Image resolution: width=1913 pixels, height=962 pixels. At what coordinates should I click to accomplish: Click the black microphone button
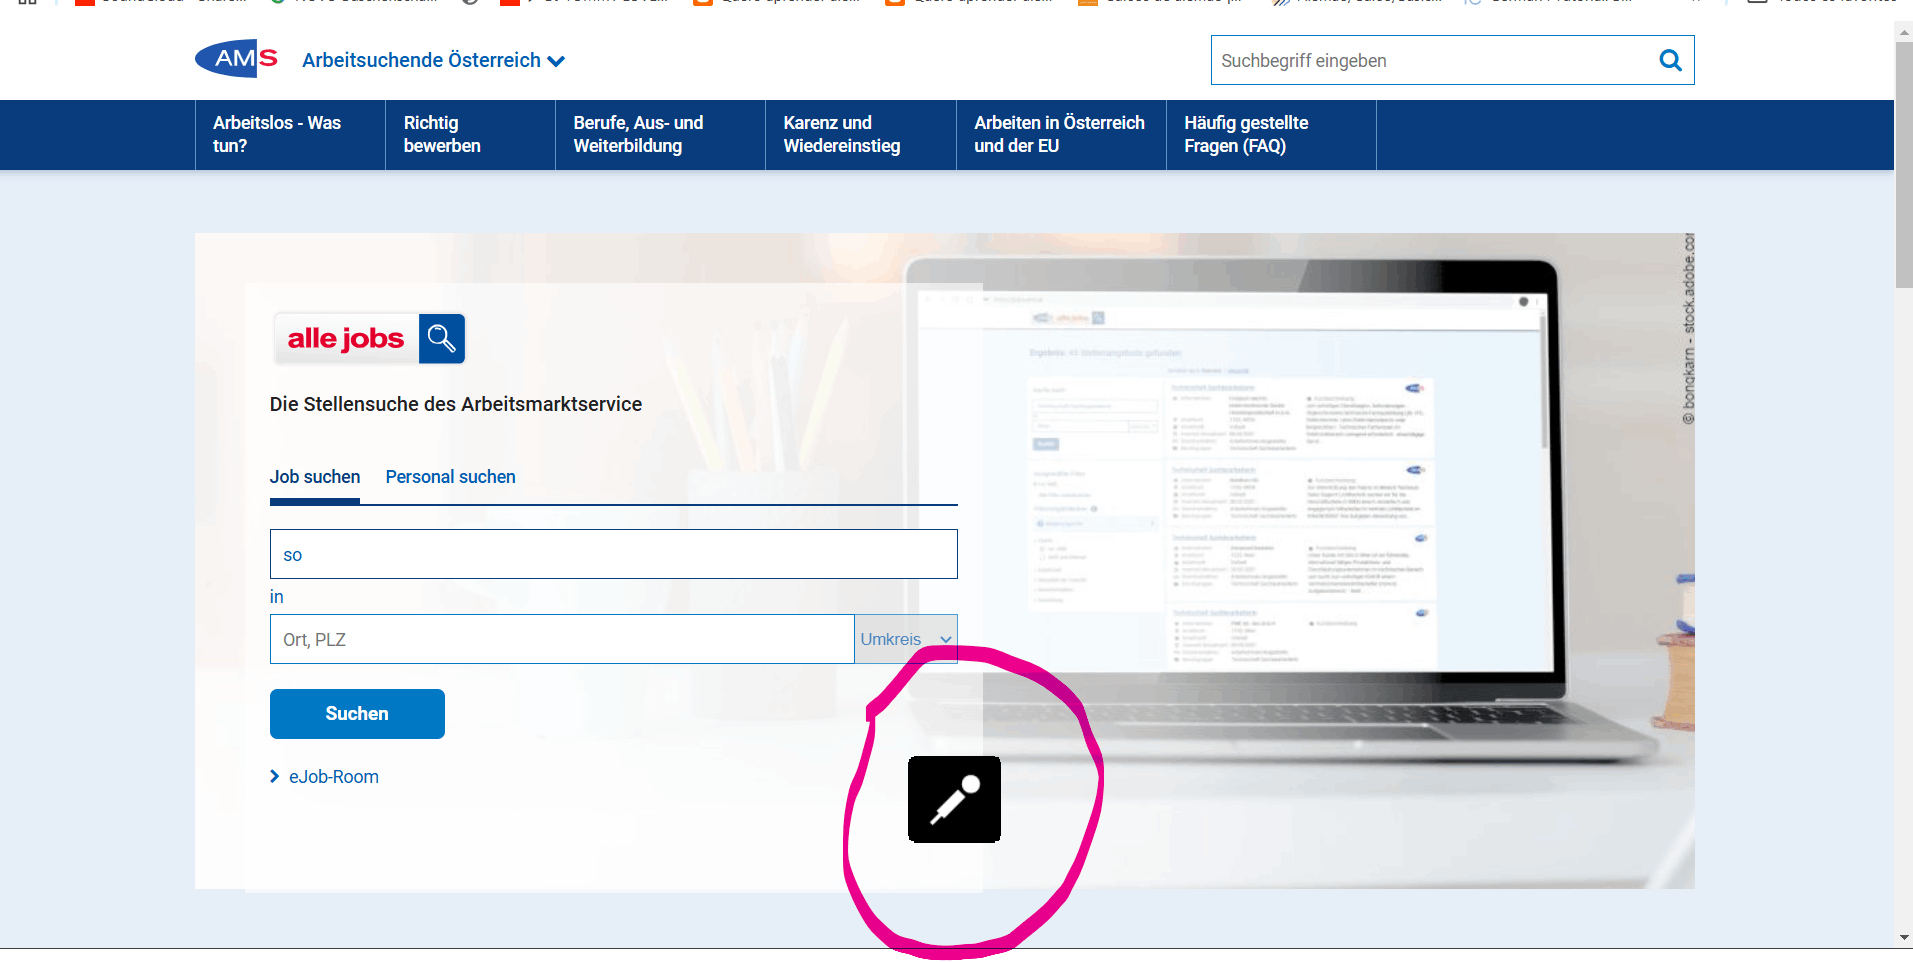click(954, 799)
